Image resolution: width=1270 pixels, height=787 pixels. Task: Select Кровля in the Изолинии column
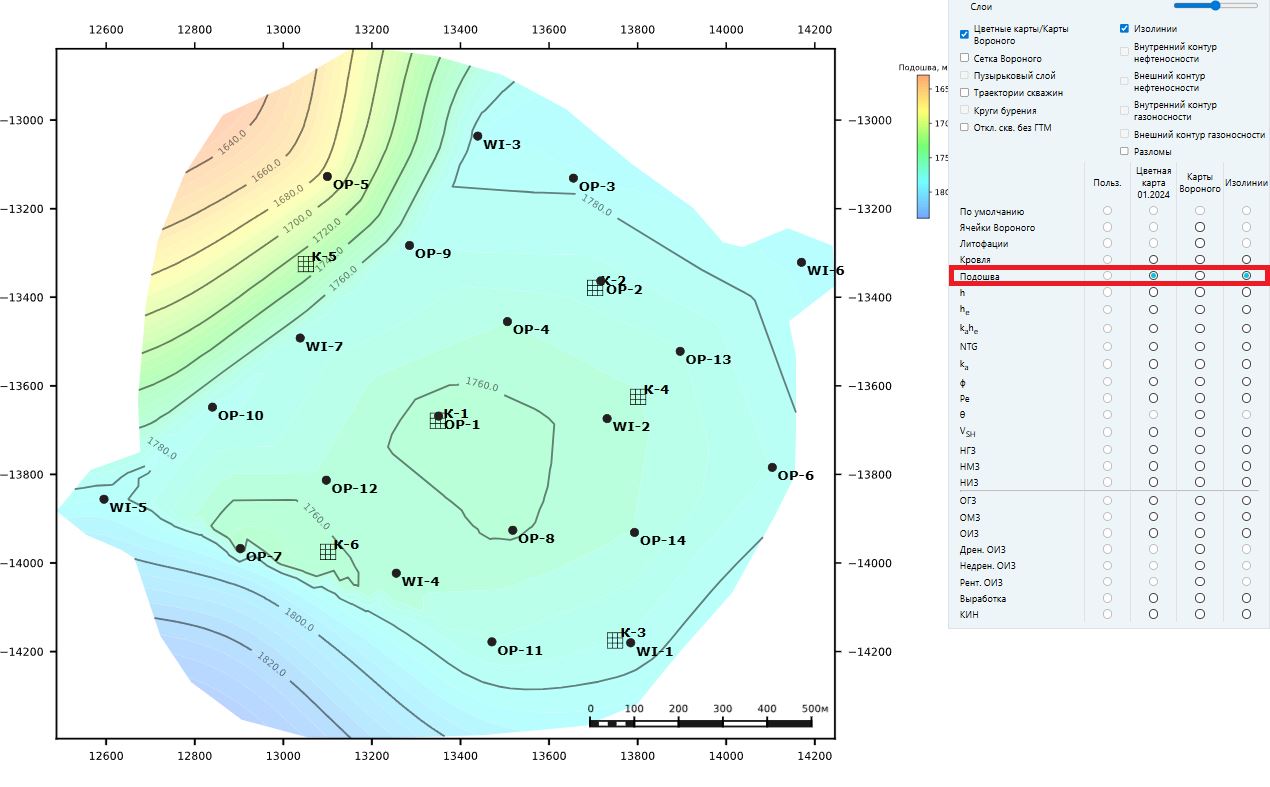point(1246,260)
